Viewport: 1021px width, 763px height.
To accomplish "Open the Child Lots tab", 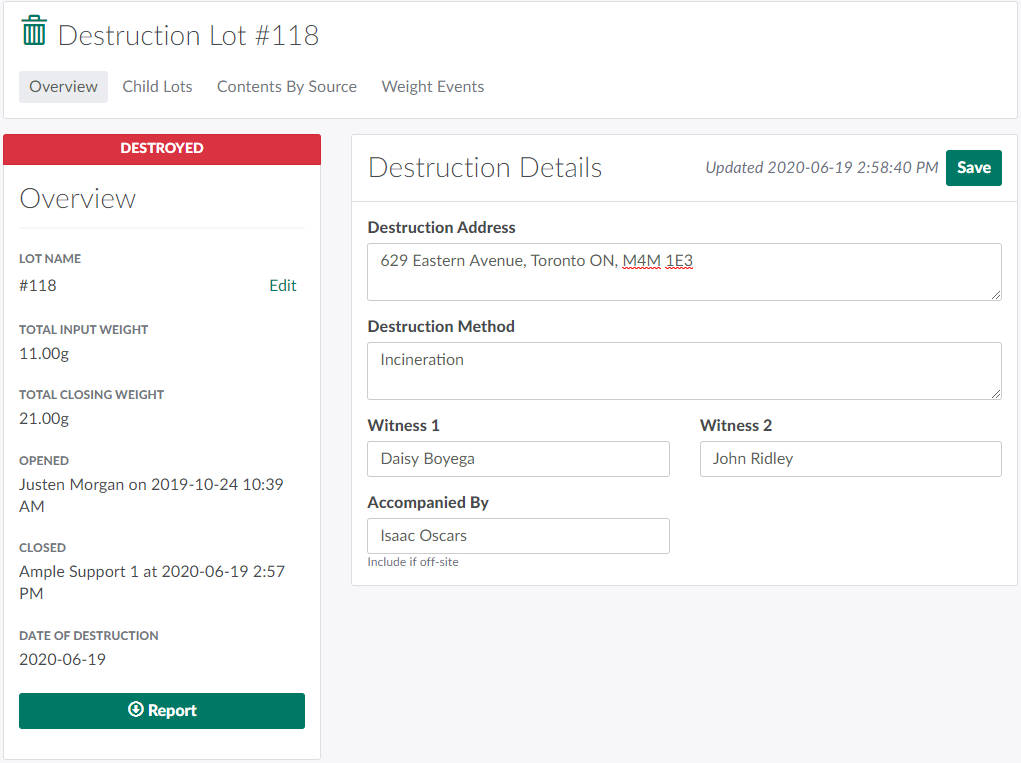I will point(157,87).
